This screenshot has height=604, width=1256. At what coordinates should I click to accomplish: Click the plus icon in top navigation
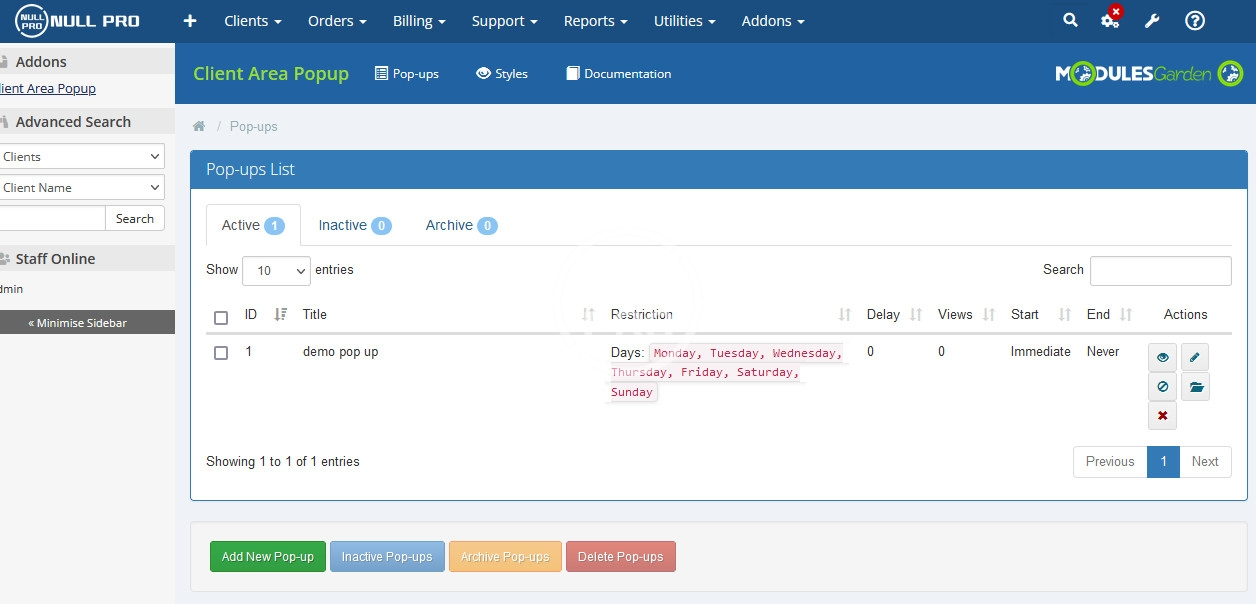(190, 21)
